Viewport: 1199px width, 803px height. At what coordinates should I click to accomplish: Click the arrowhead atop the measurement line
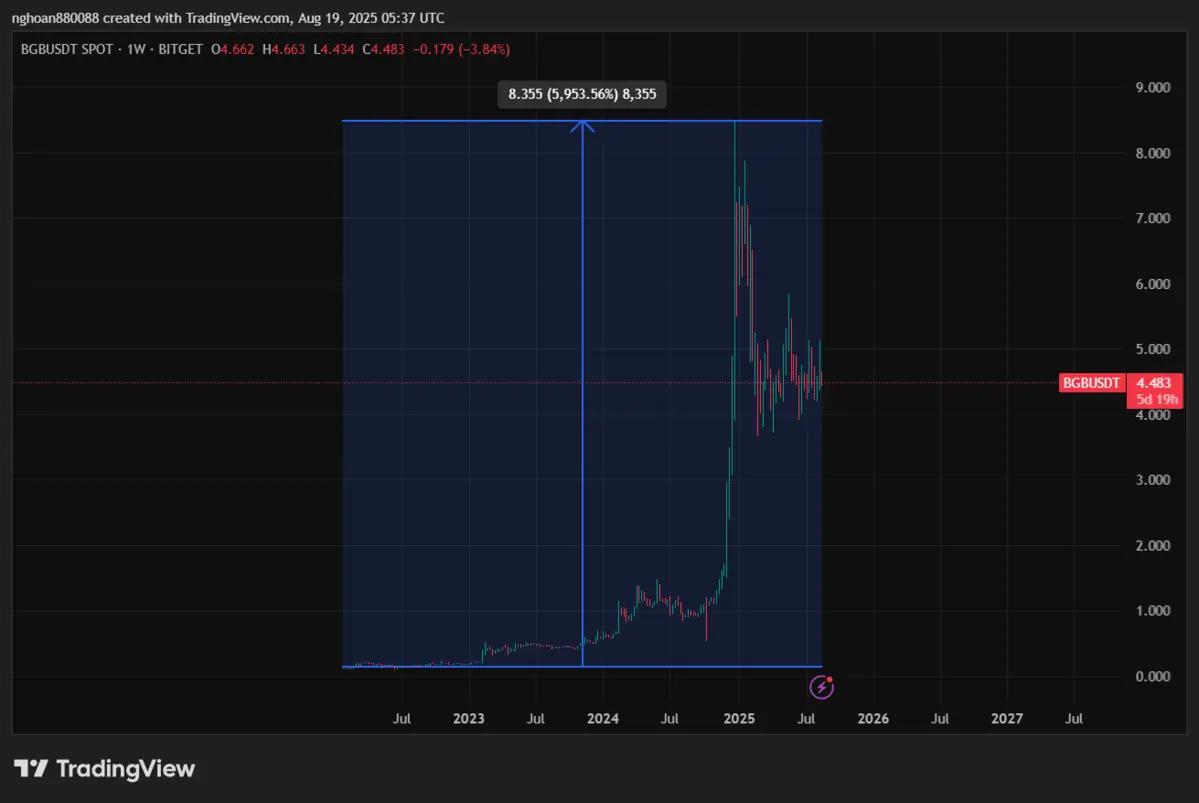pos(583,125)
